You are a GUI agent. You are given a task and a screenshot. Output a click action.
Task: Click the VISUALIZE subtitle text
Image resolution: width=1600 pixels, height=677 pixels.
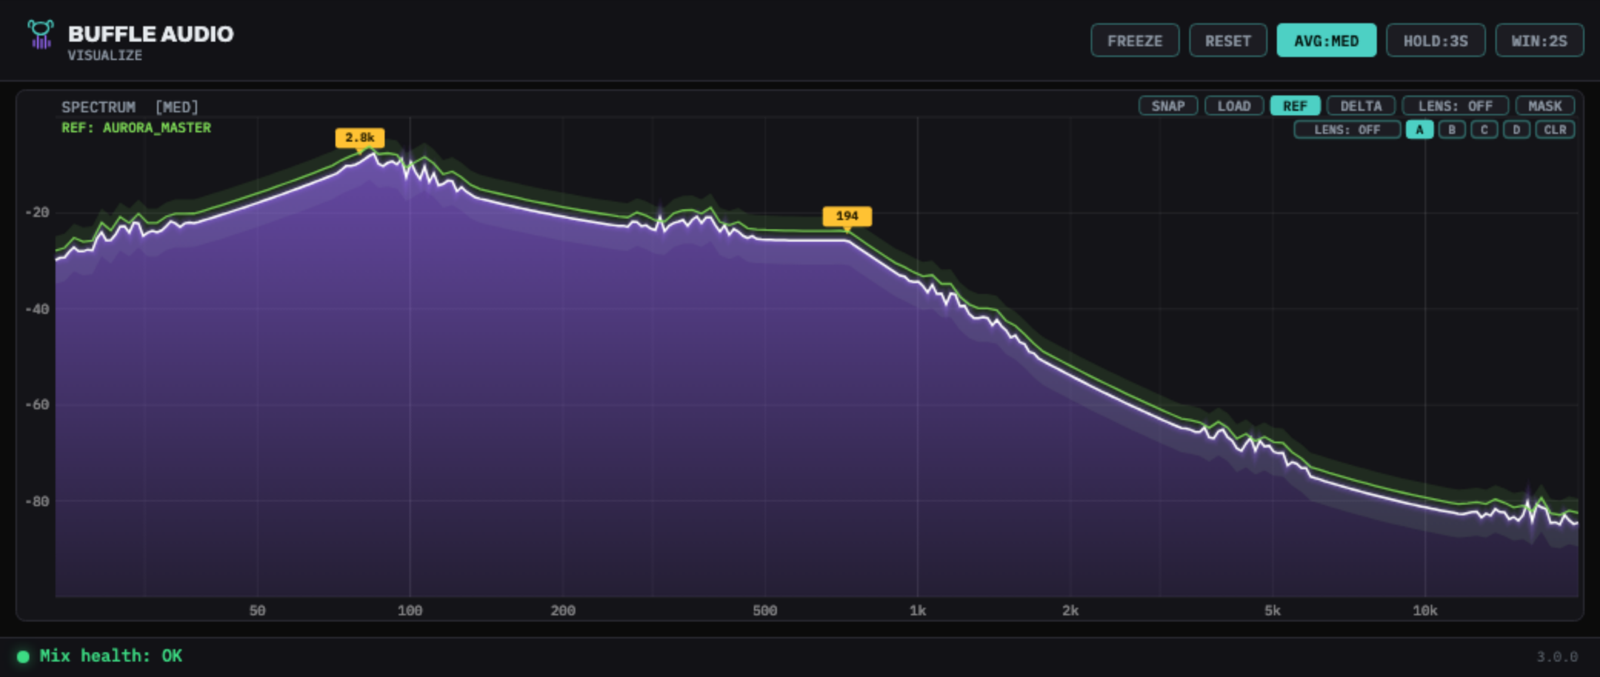[105, 56]
